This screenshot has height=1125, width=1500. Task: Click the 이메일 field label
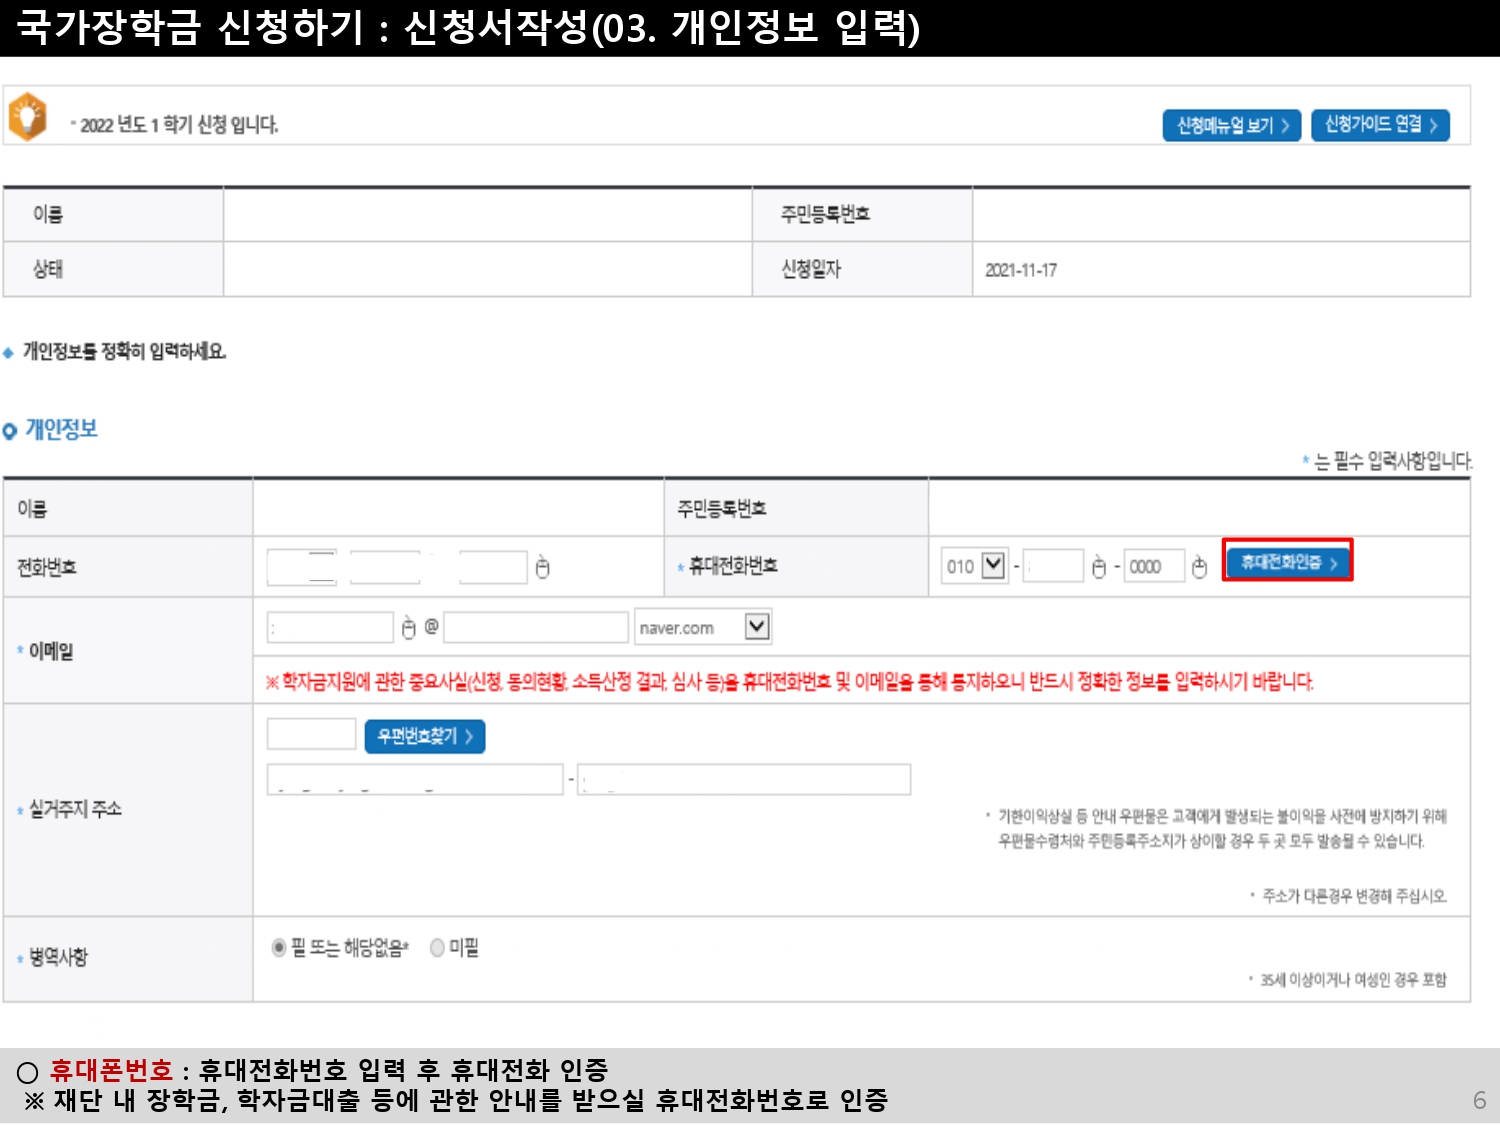tap(51, 651)
